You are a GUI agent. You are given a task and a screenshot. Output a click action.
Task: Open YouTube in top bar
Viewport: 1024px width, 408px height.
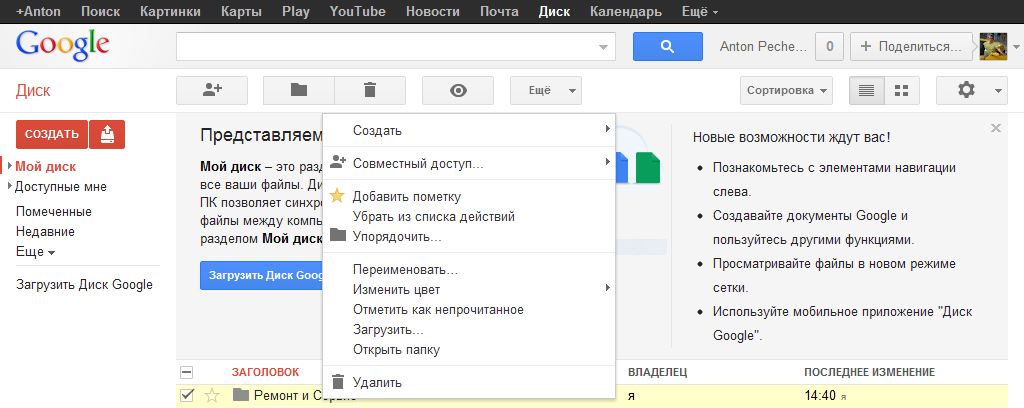[357, 12]
